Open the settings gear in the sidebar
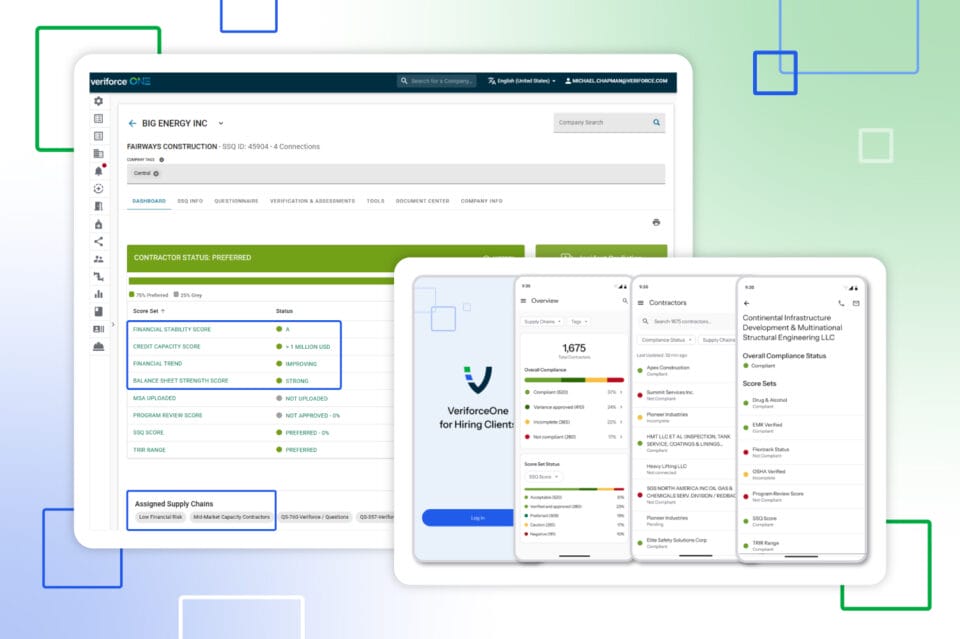The height and width of the screenshot is (639, 960). pos(99,101)
